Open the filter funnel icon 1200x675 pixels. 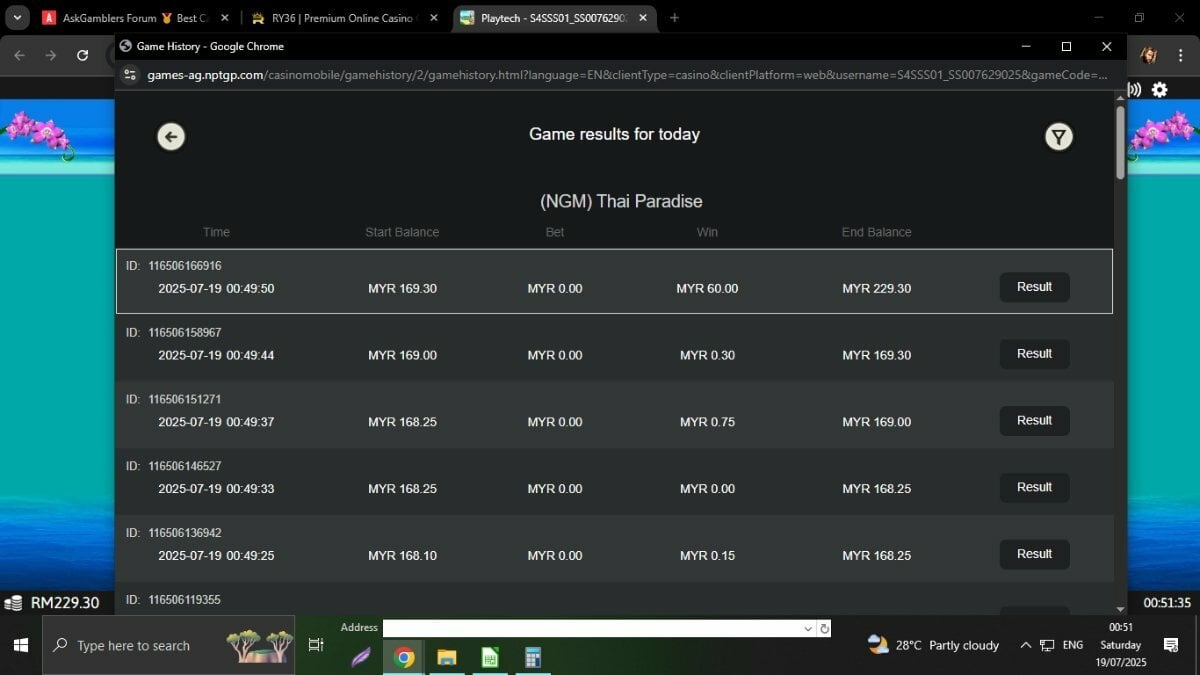tap(1059, 137)
